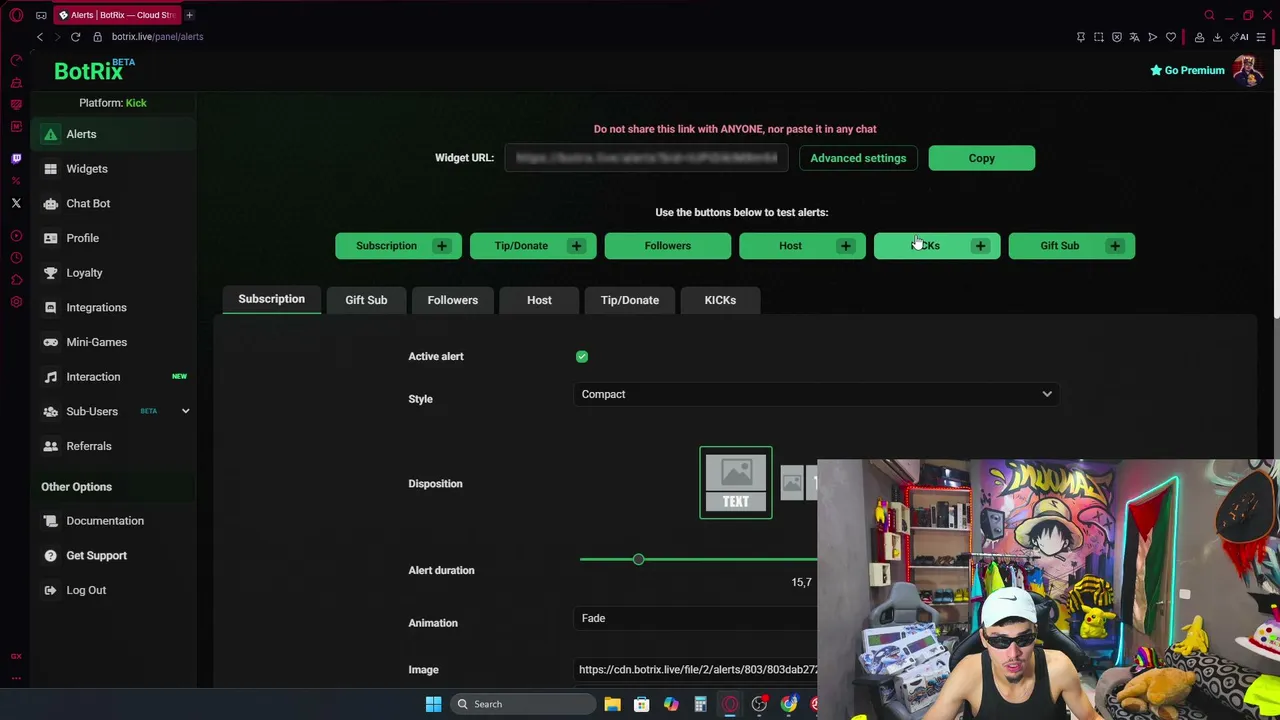Click the Get Support question mark icon
1280x720 pixels.
coord(50,555)
